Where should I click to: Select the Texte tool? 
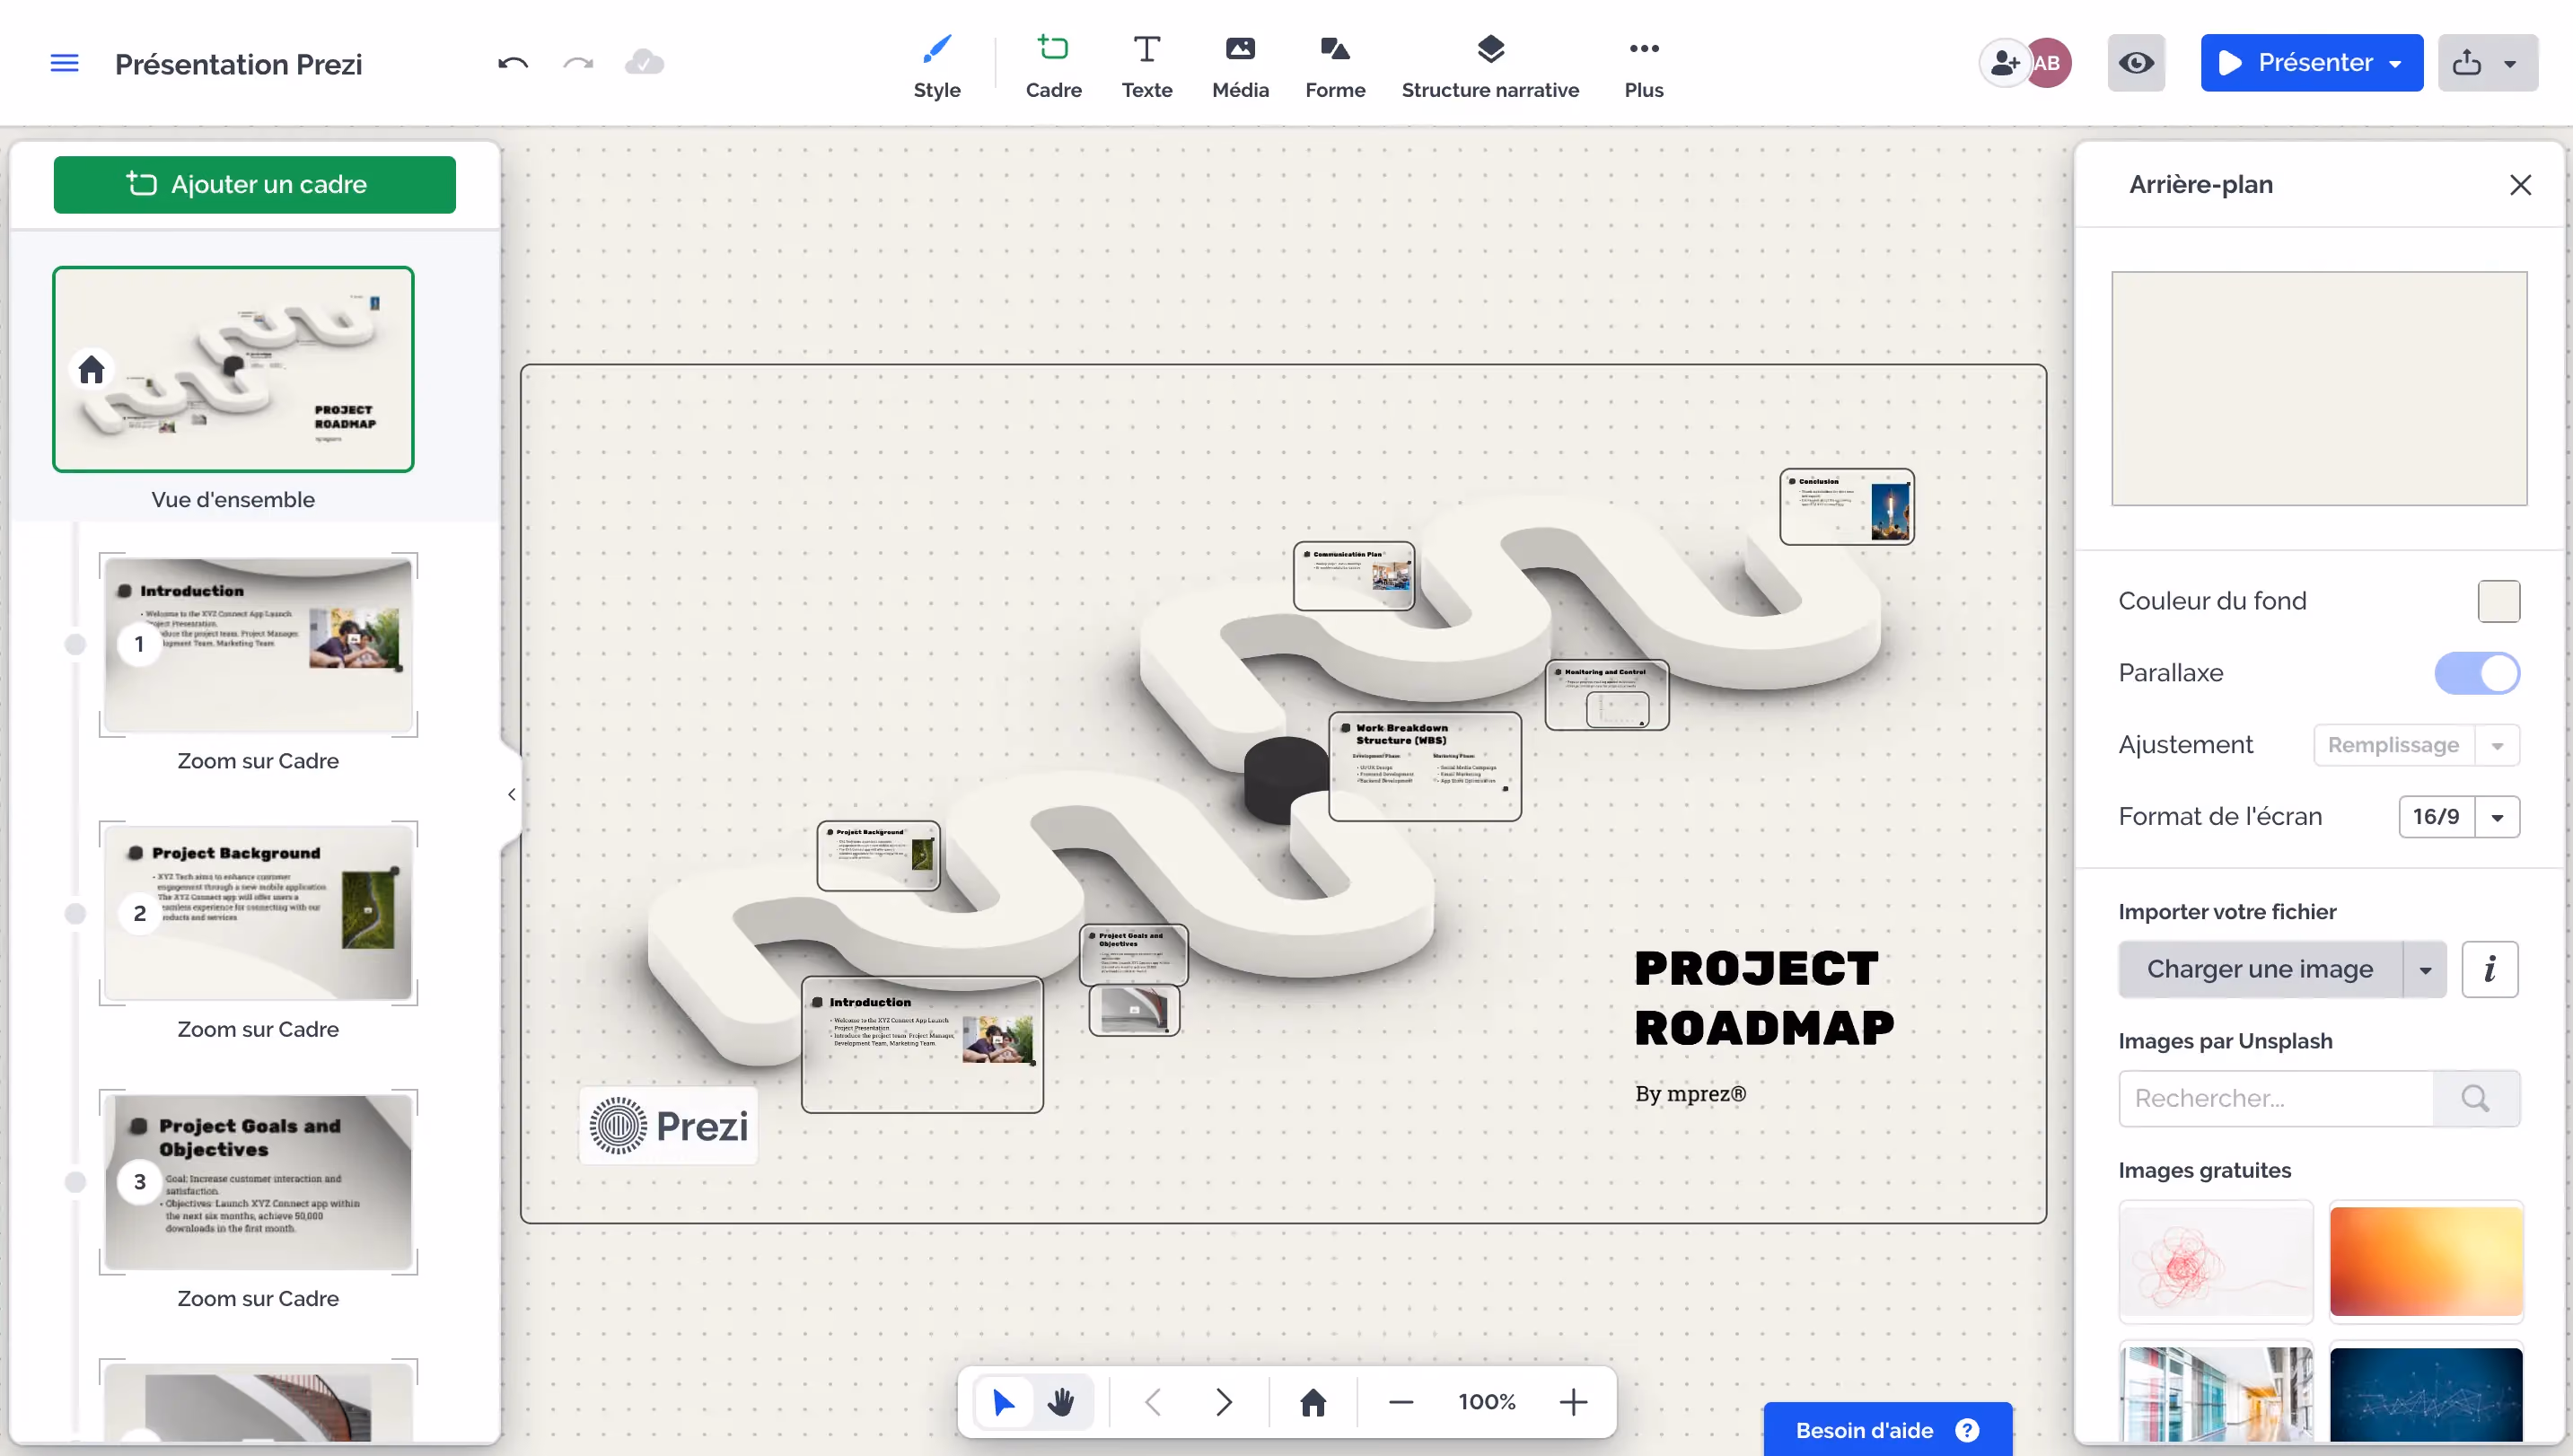pyautogui.click(x=1146, y=66)
